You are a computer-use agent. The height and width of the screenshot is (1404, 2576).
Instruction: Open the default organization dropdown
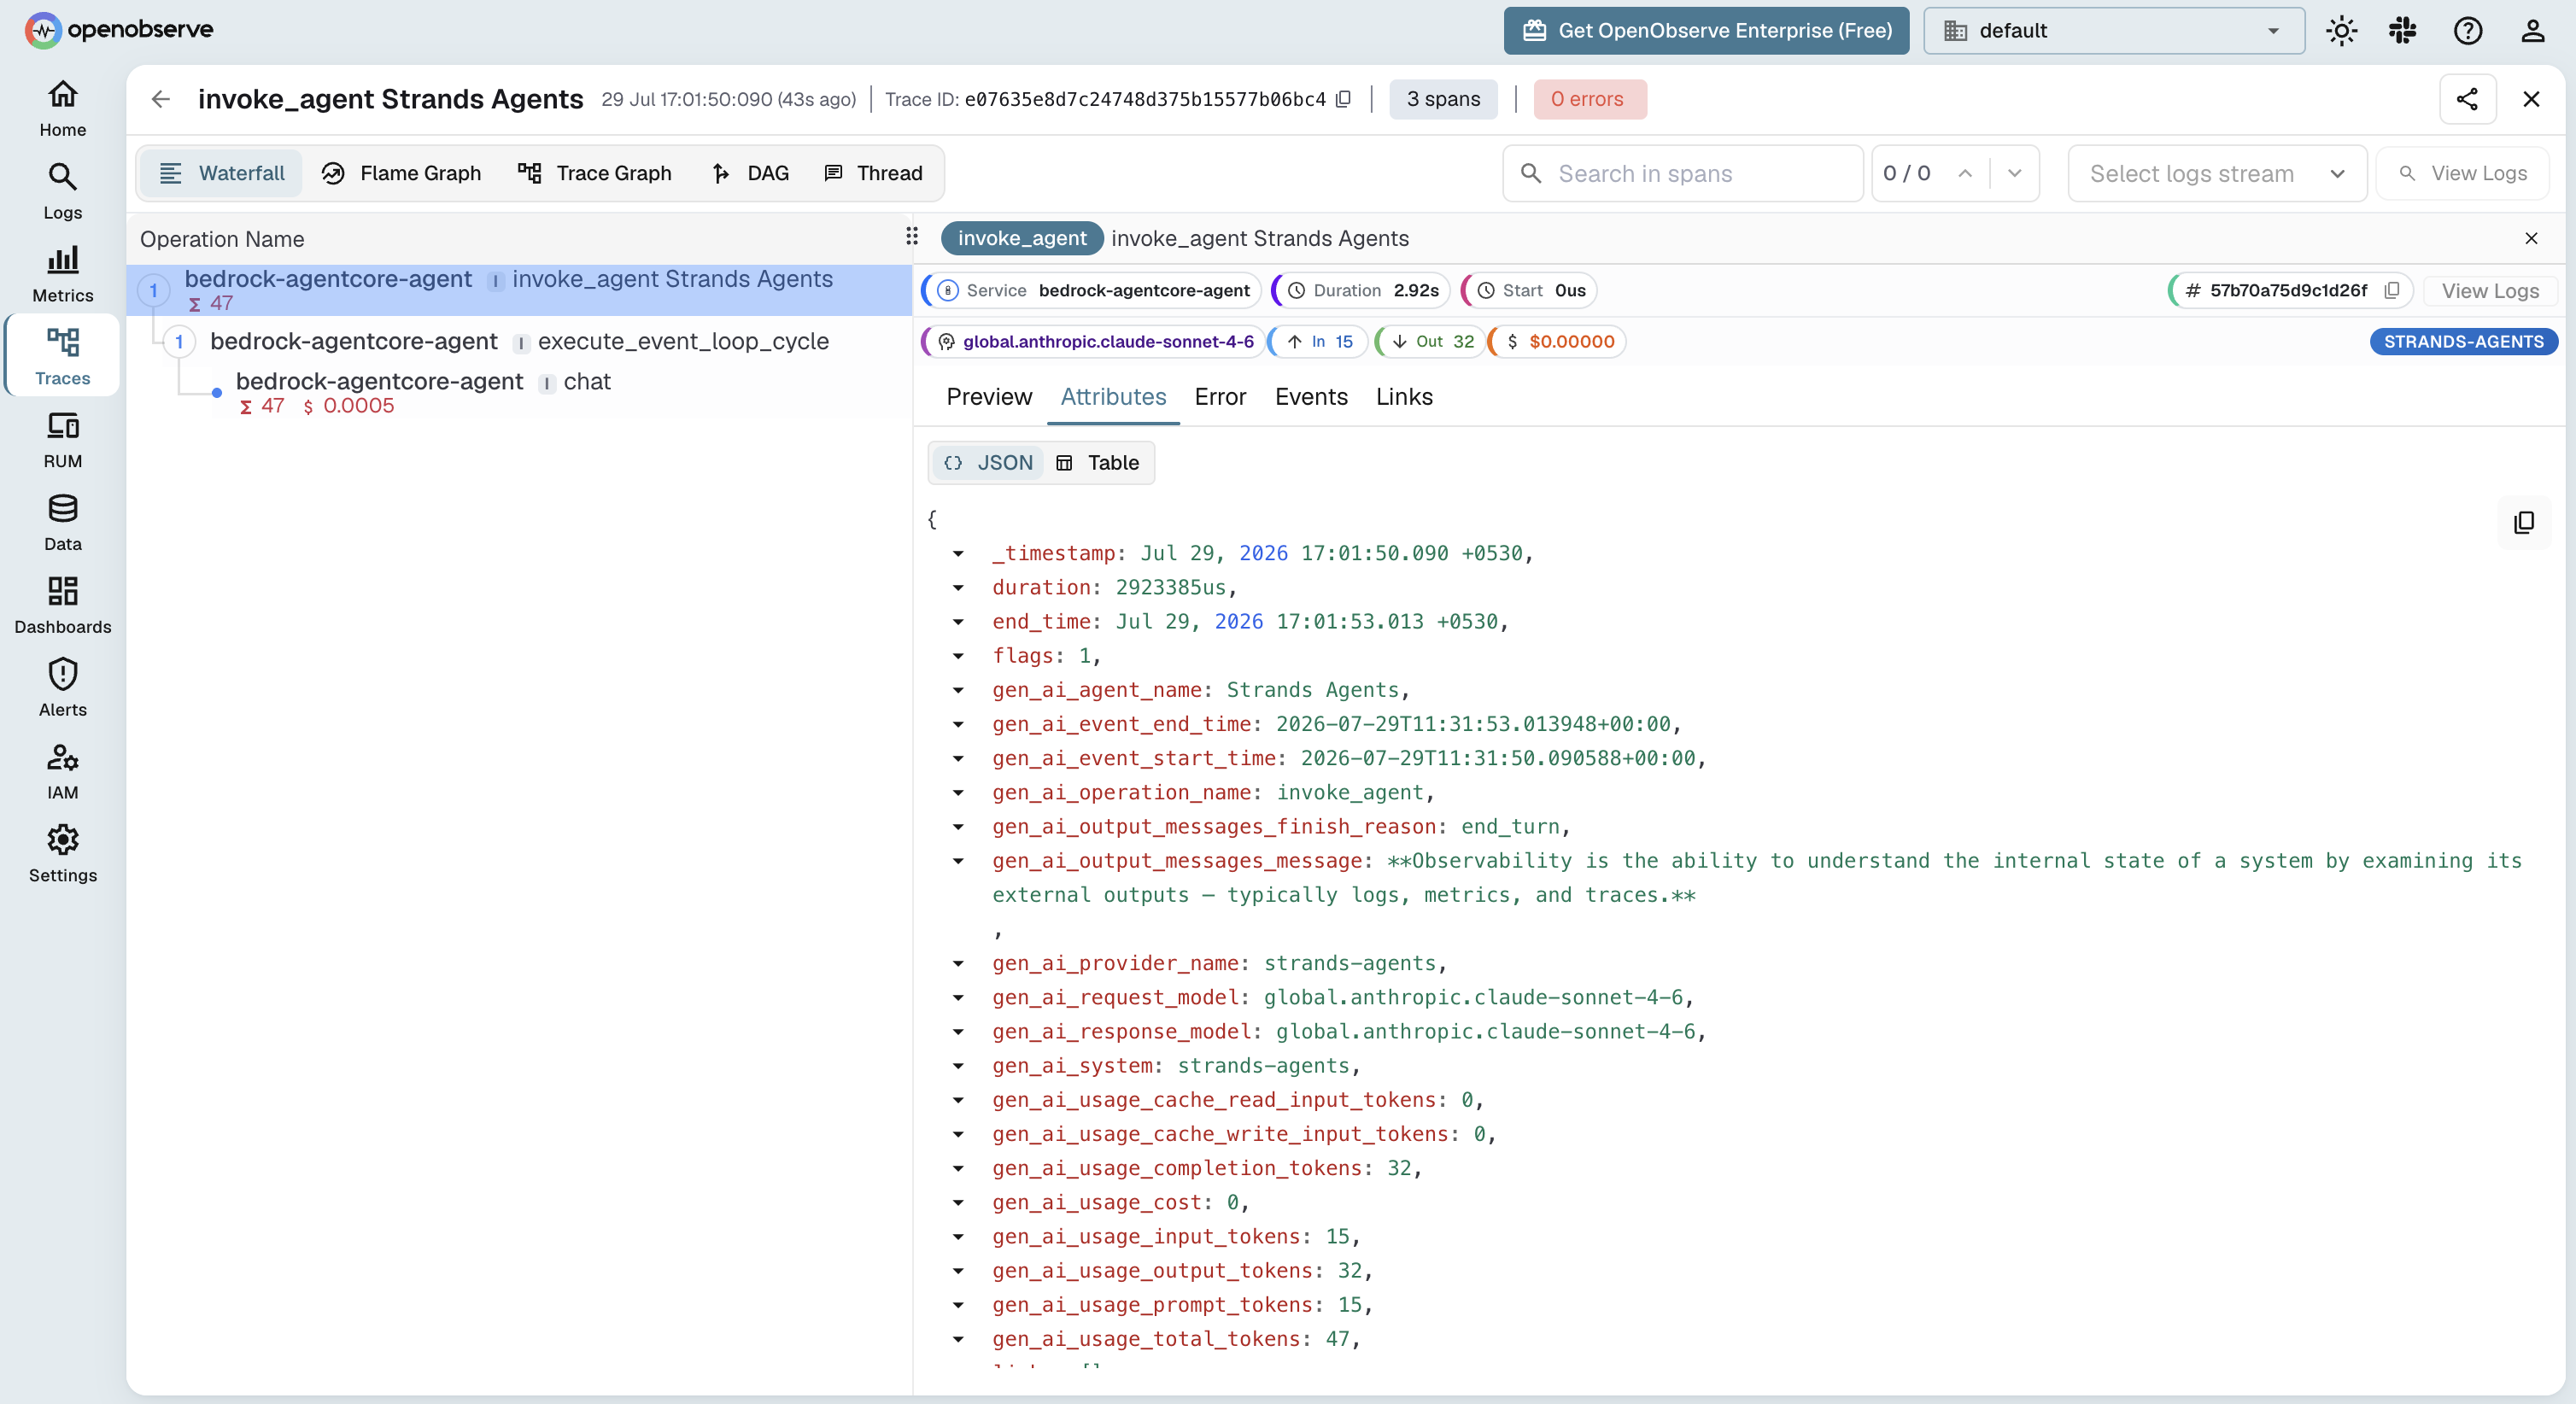(x=2113, y=31)
